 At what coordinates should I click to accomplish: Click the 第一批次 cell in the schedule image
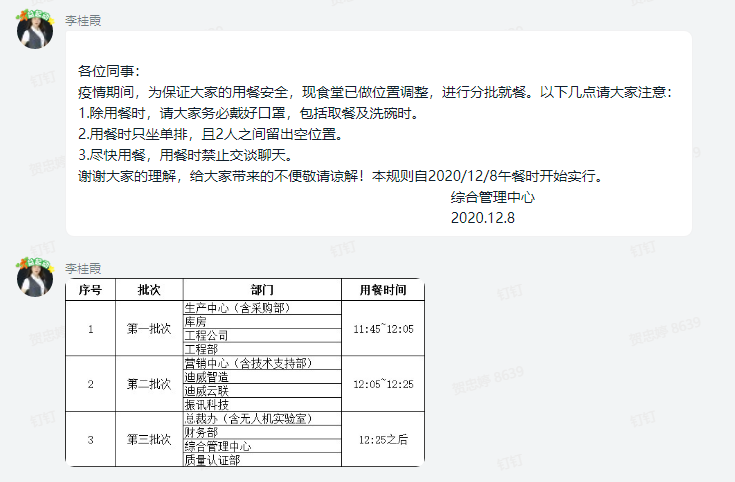(148, 328)
